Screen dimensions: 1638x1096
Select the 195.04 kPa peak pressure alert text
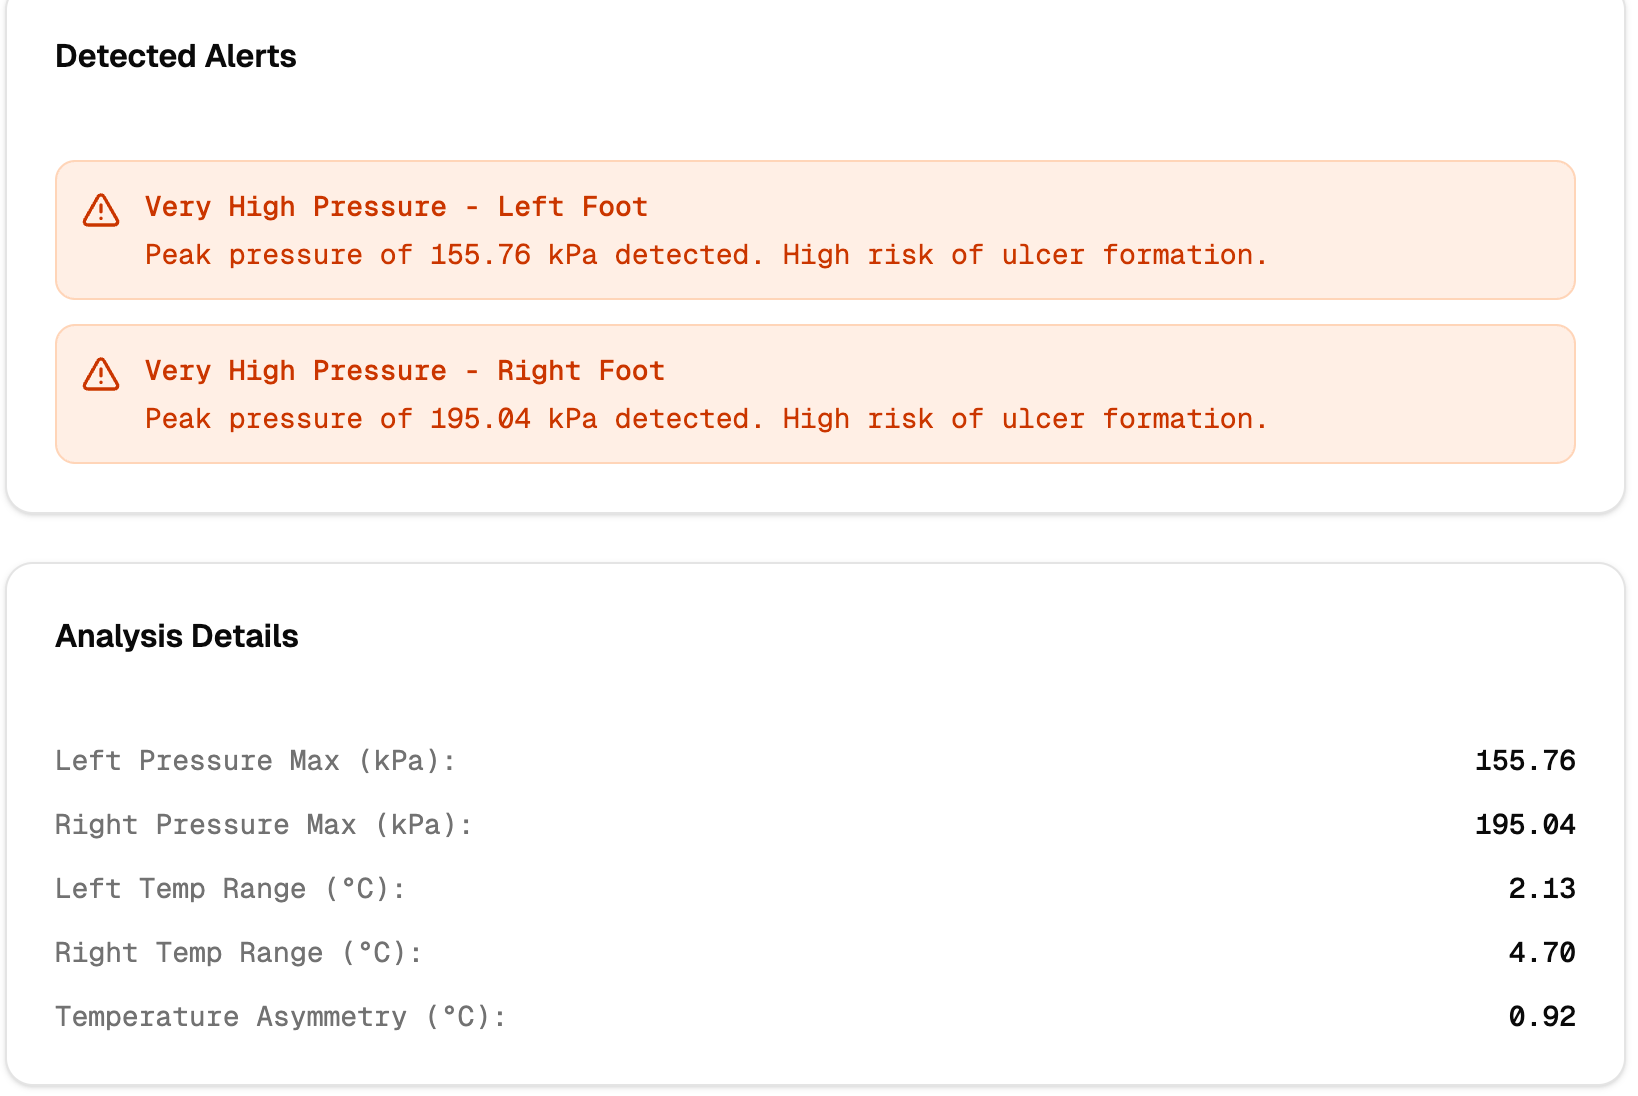point(705,419)
